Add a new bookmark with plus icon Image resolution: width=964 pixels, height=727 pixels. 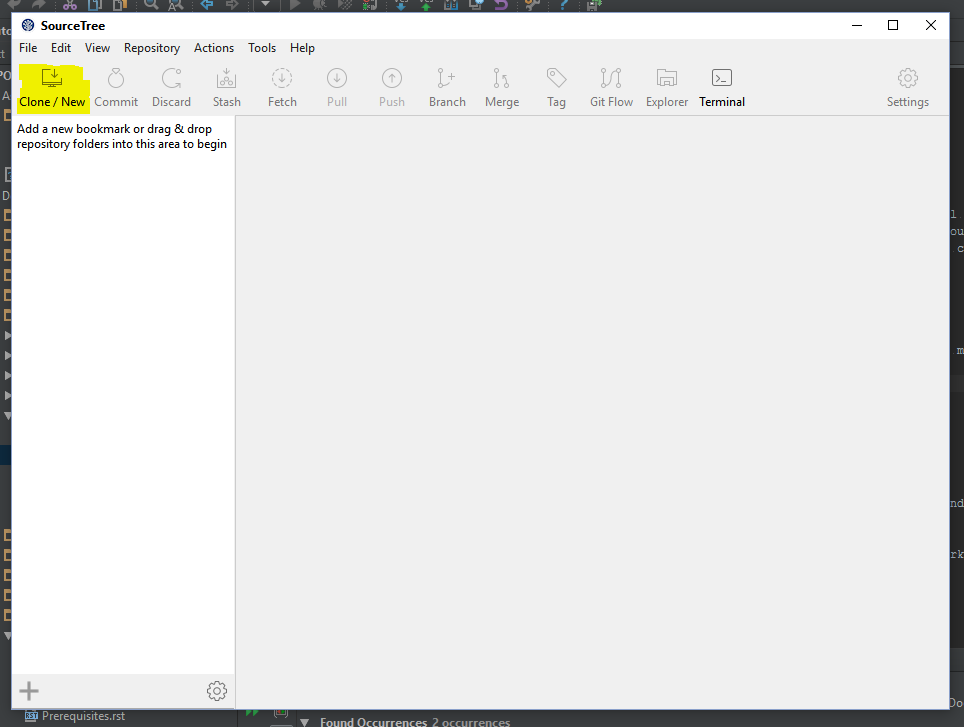click(x=29, y=691)
